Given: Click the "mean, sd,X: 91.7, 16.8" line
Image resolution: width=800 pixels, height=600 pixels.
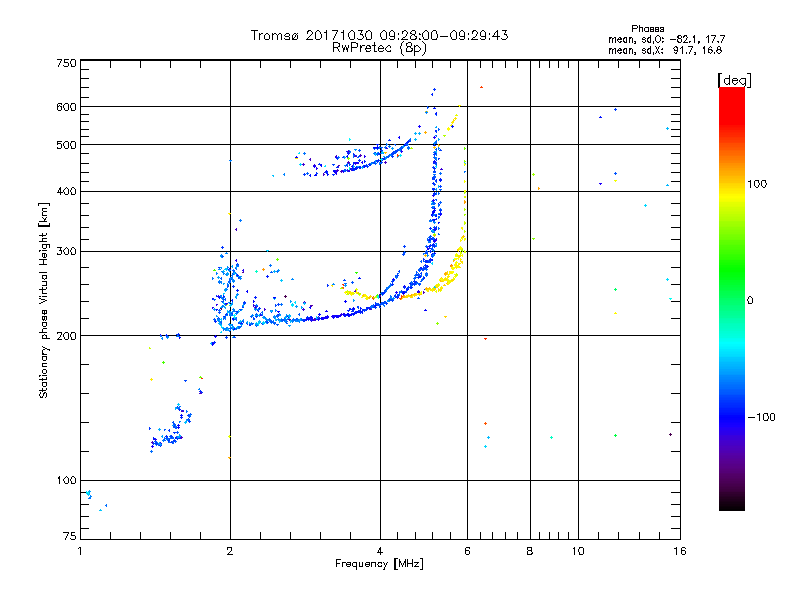Looking at the screenshot, I should [665, 50].
